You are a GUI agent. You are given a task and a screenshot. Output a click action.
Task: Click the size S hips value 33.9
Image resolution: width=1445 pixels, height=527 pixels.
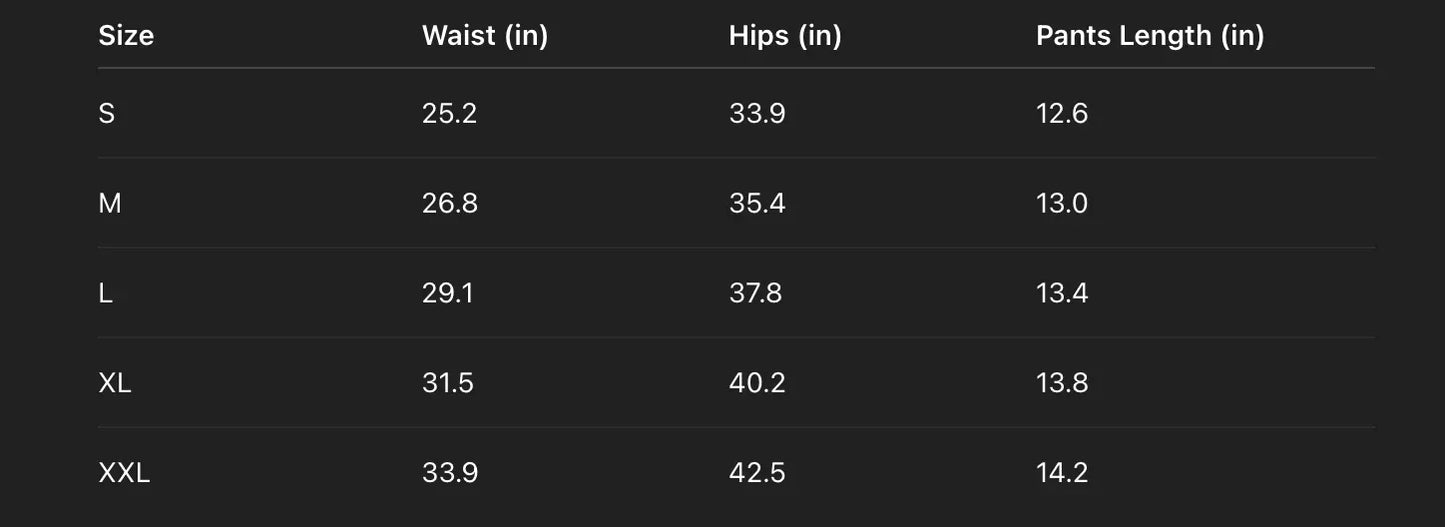(x=757, y=113)
